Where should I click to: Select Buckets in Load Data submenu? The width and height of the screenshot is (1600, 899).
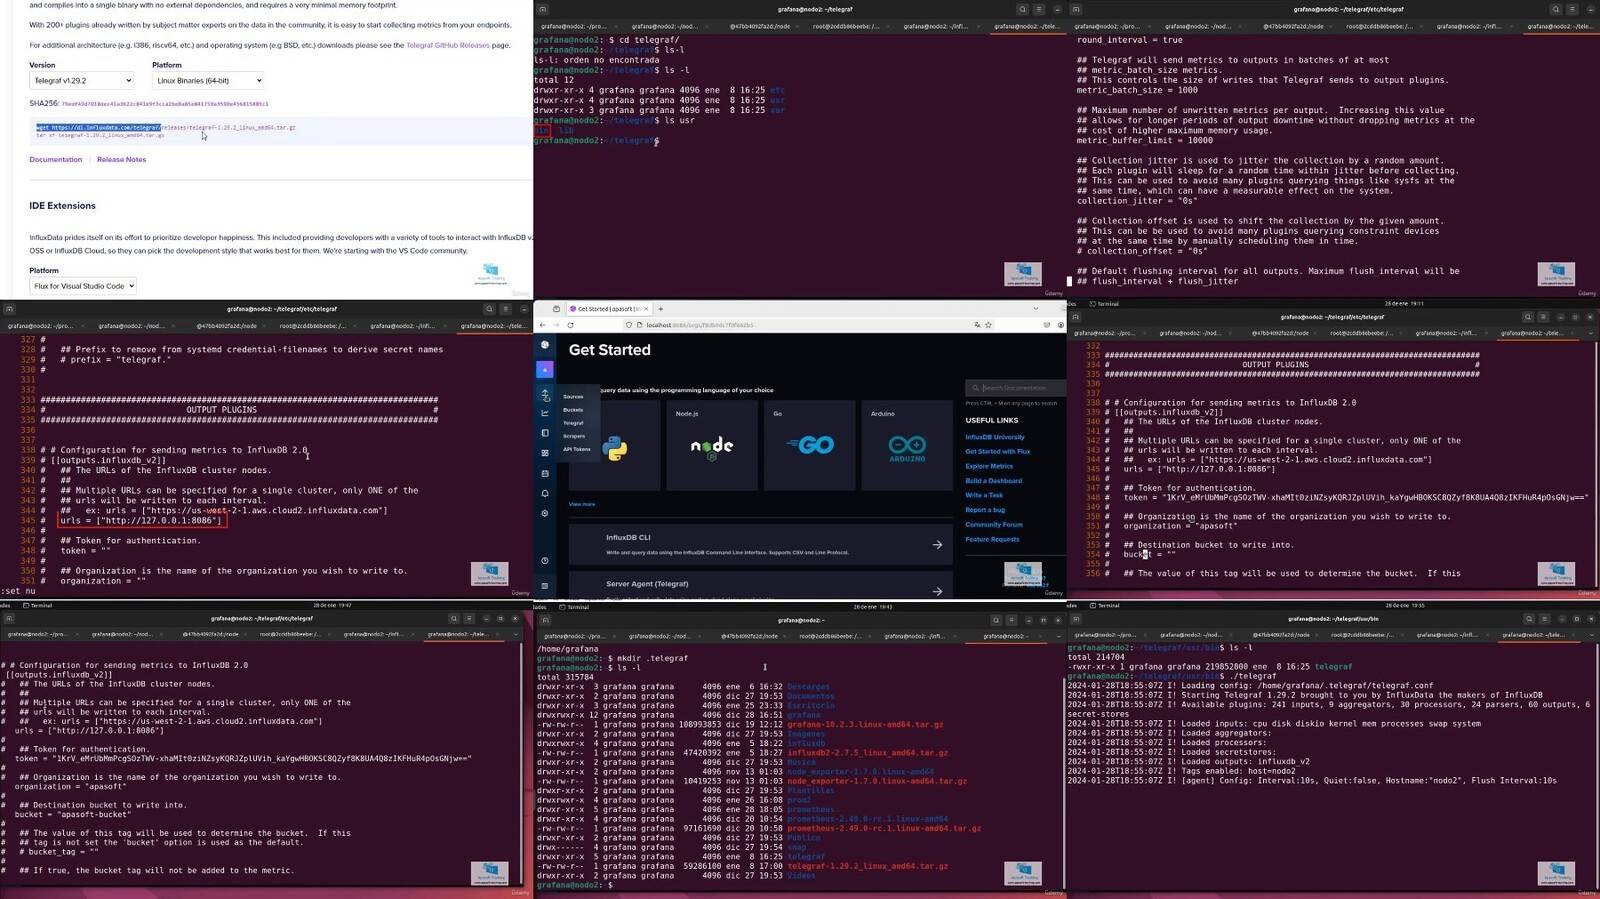coord(573,410)
